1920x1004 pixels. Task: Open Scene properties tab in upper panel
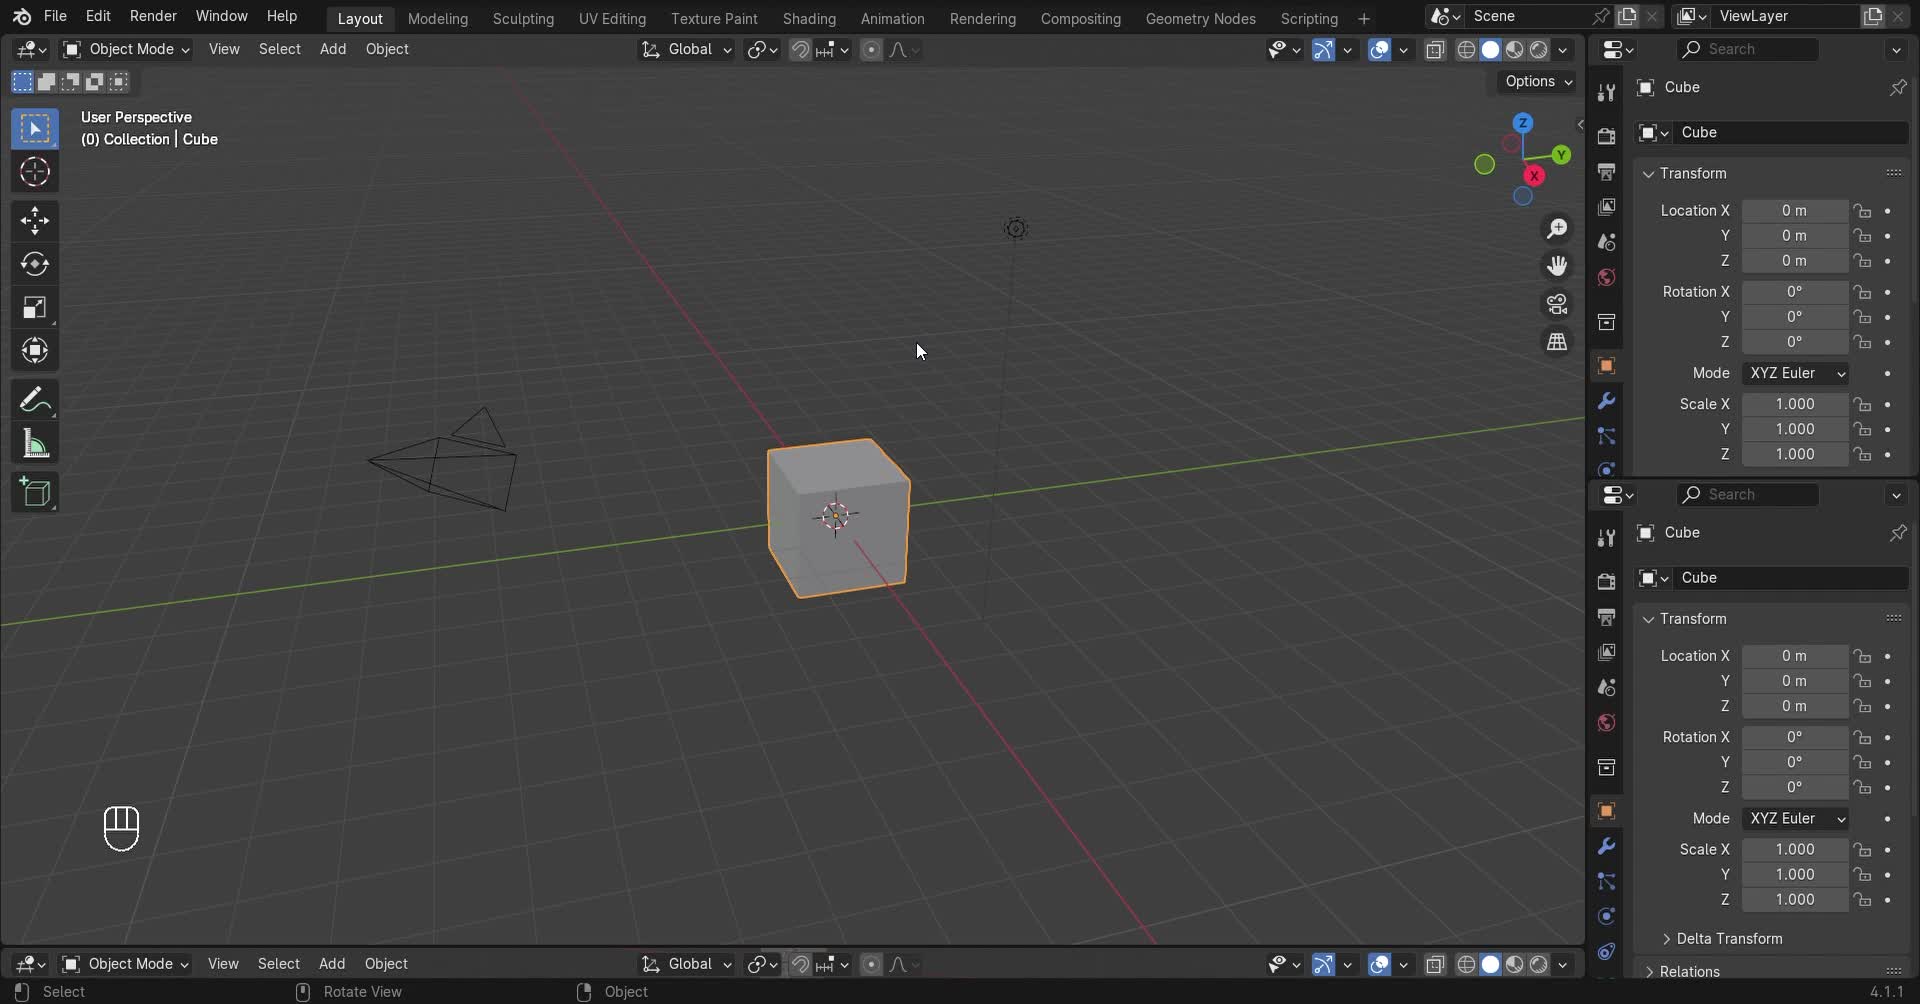pos(1606,242)
